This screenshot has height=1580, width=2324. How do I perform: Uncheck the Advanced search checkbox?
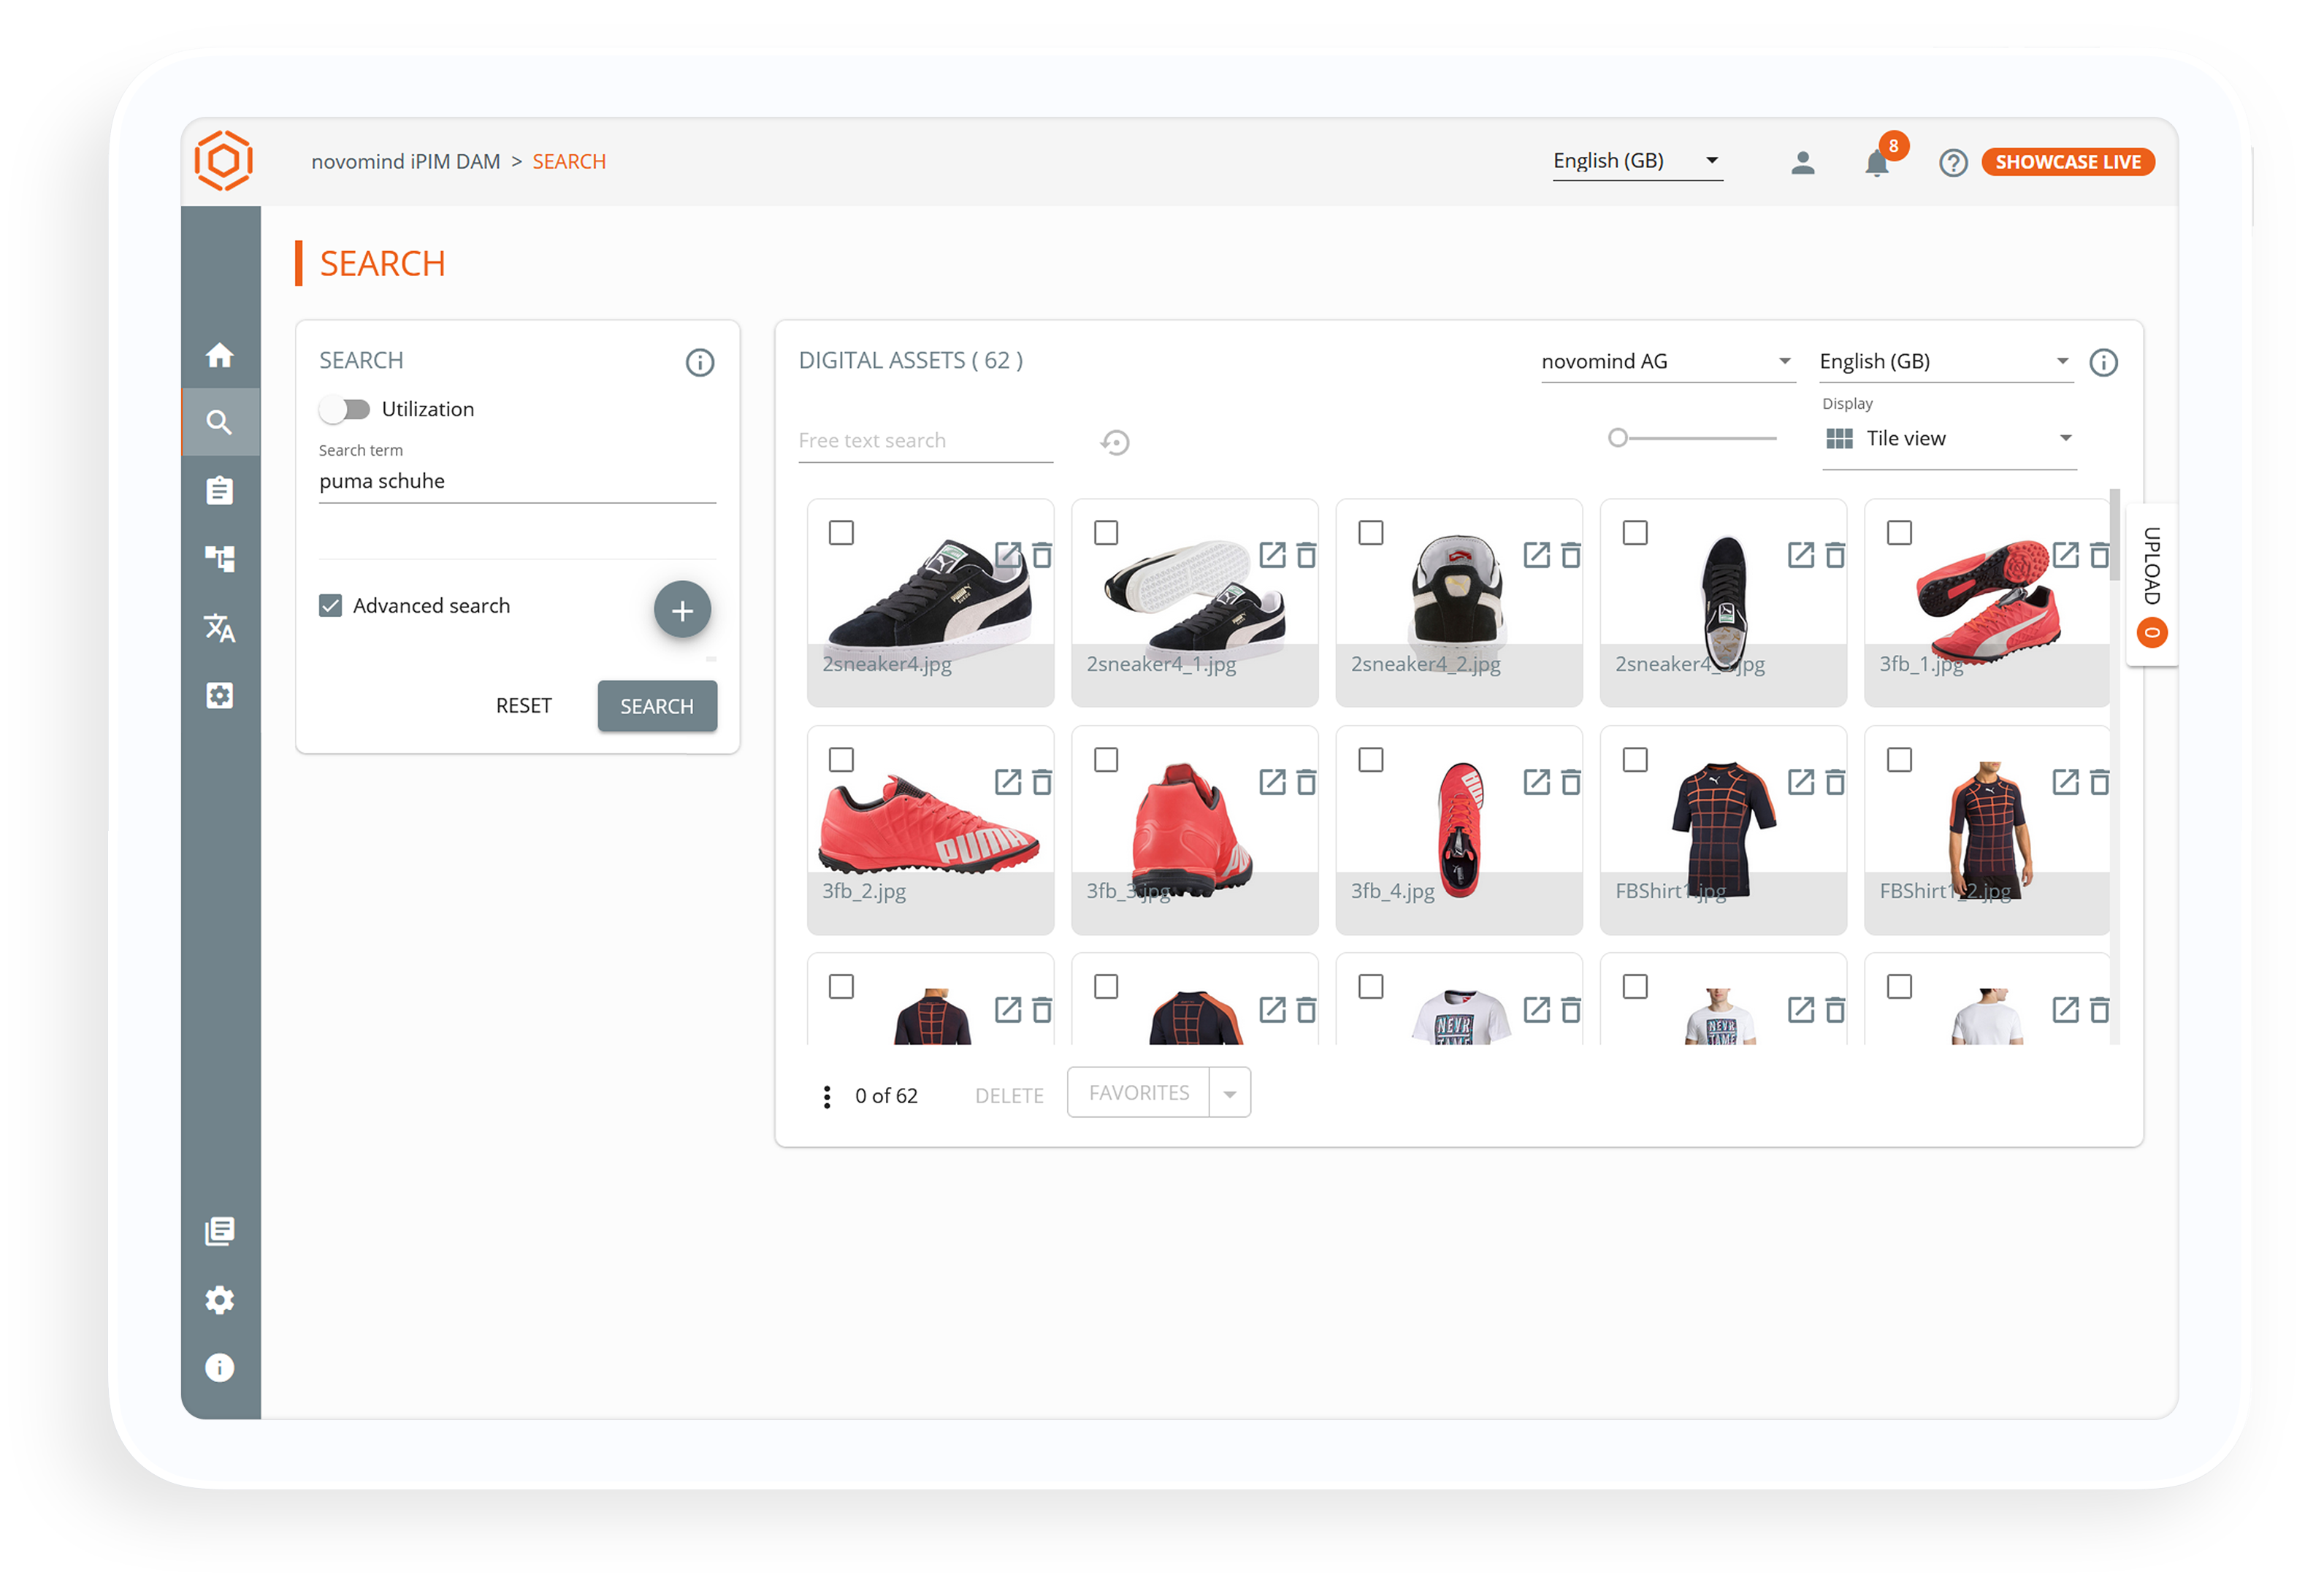click(x=331, y=606)
